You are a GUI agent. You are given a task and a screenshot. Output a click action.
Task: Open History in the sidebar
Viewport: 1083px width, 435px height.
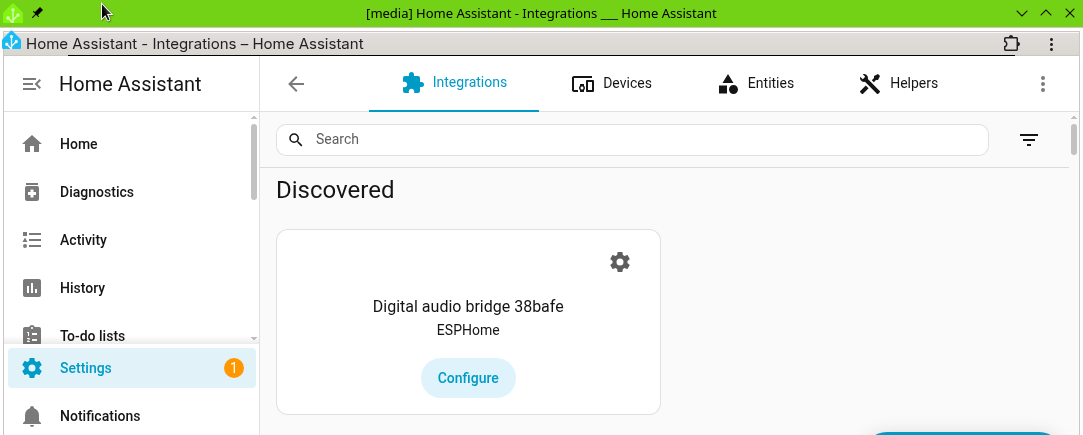82,288
